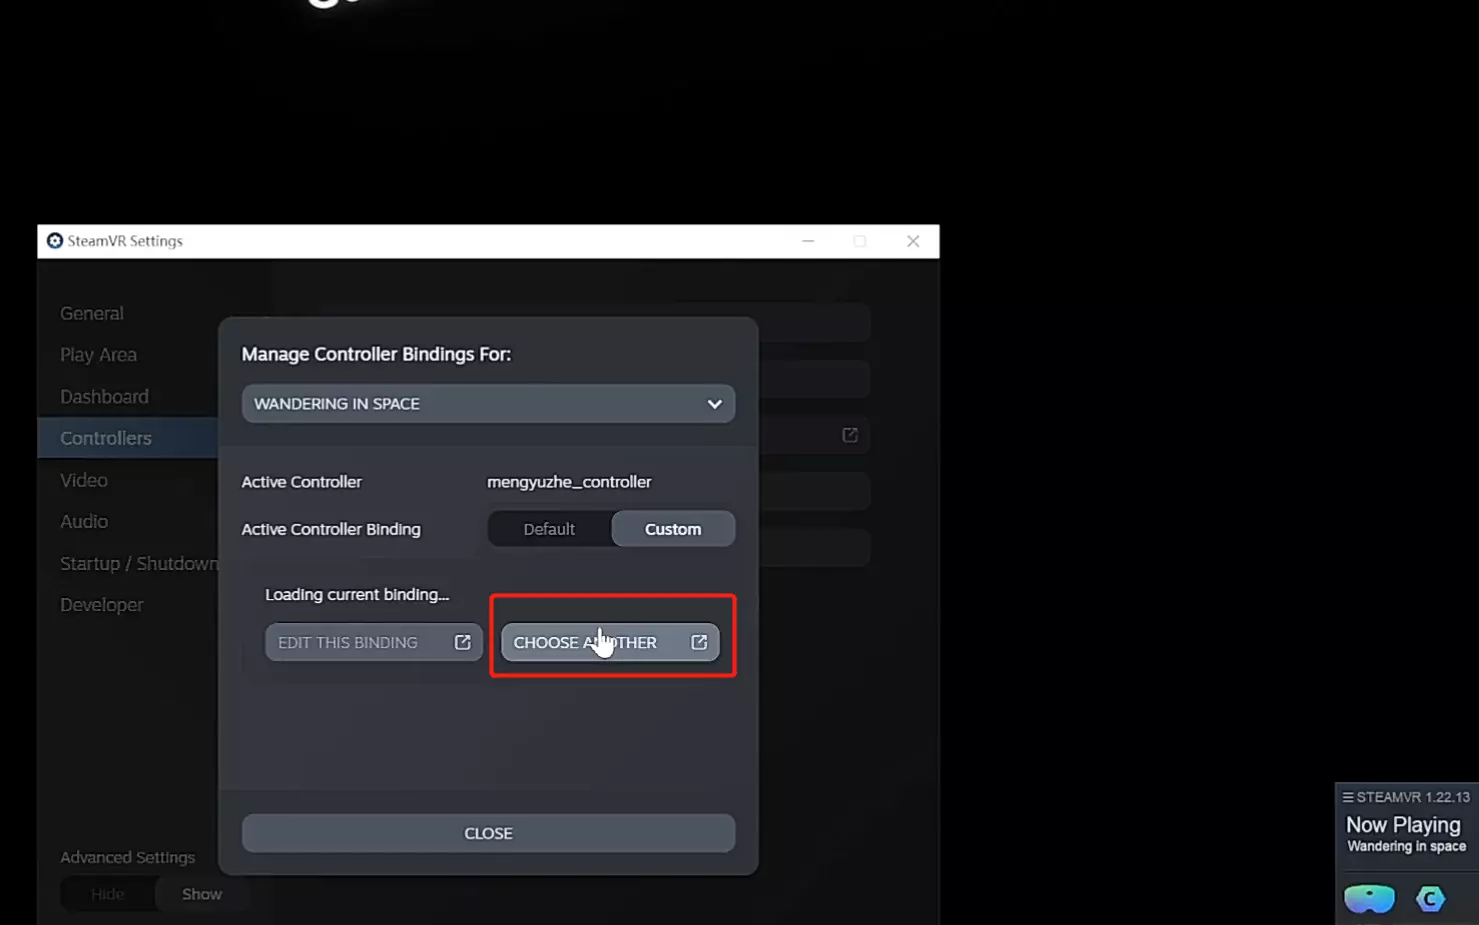Select Default controller binding
1479x925 pixels.
coord(549,529)
